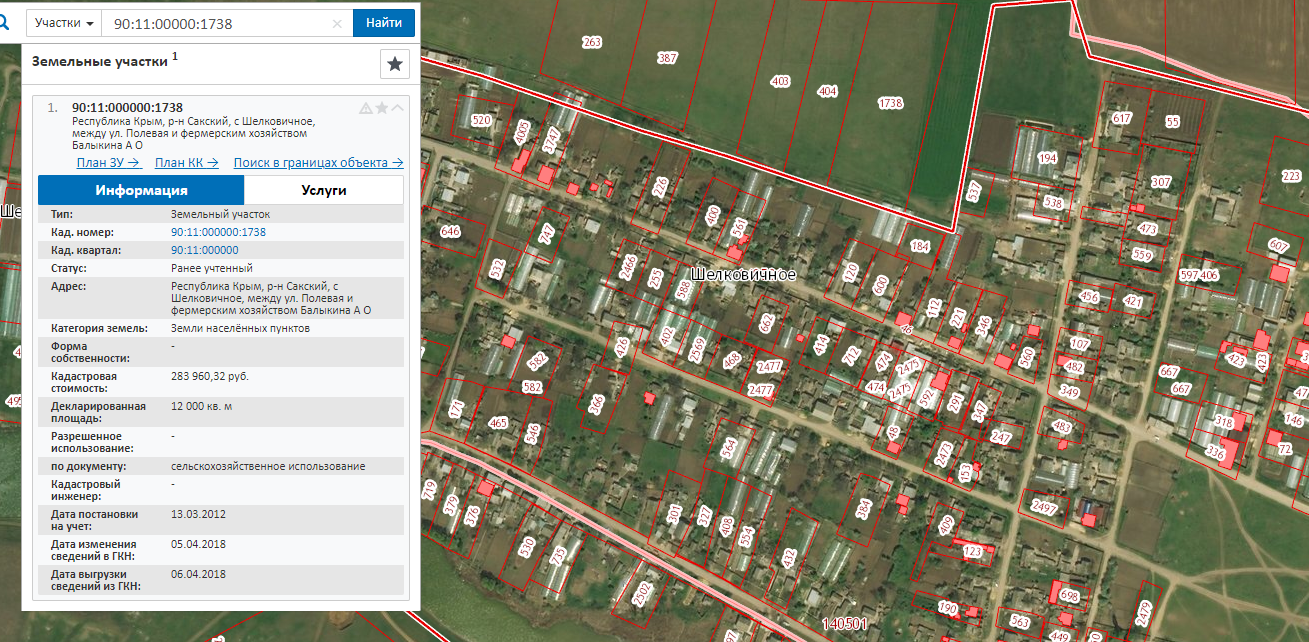Image resolution: width=1309 pixels, height=642 pixels.
Task: Click the result title 90:11:000000:1738
Action: [x=127, y=108]
